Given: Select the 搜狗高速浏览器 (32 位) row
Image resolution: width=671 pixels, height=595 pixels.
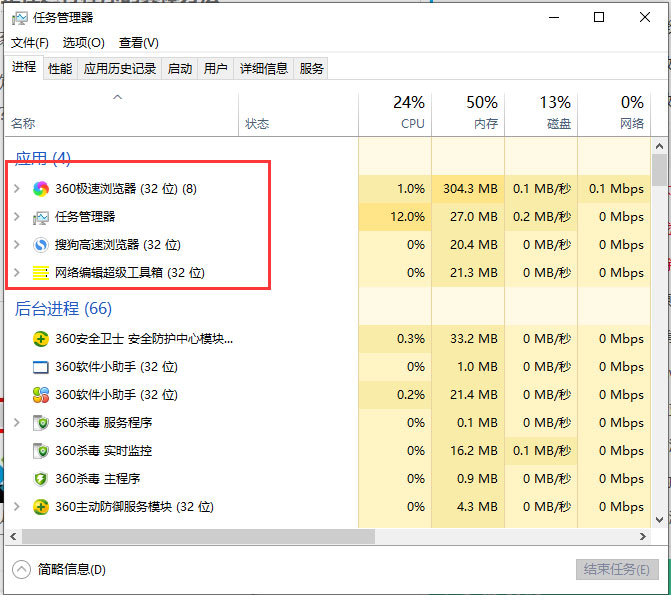Looking at the screenshot, I should (328, 245).
